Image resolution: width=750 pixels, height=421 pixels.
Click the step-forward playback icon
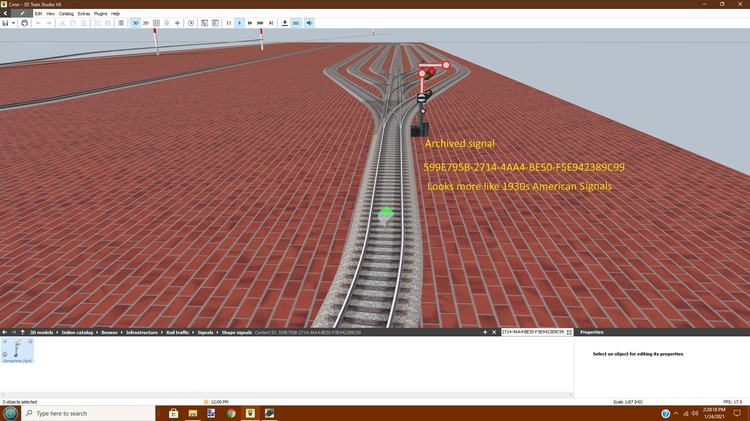[271, 23]
